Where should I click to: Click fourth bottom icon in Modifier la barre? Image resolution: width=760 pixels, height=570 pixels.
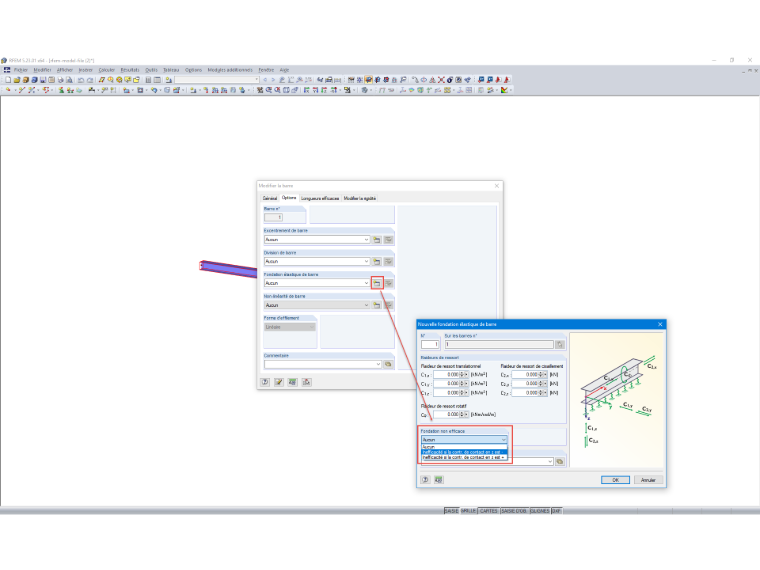(x=306, y=382)
